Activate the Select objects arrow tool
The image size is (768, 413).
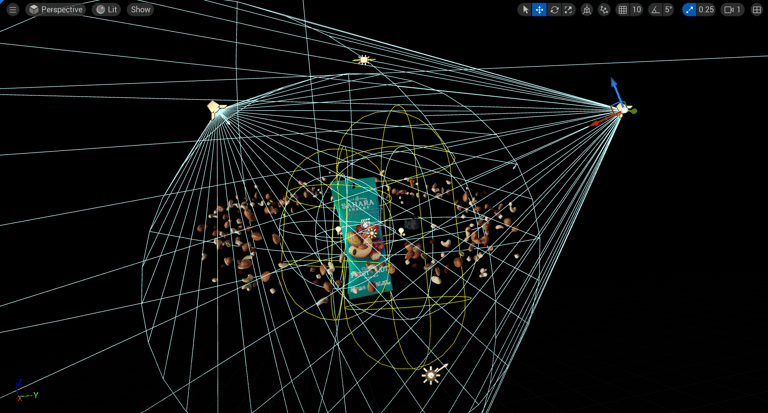click(525, 9)
